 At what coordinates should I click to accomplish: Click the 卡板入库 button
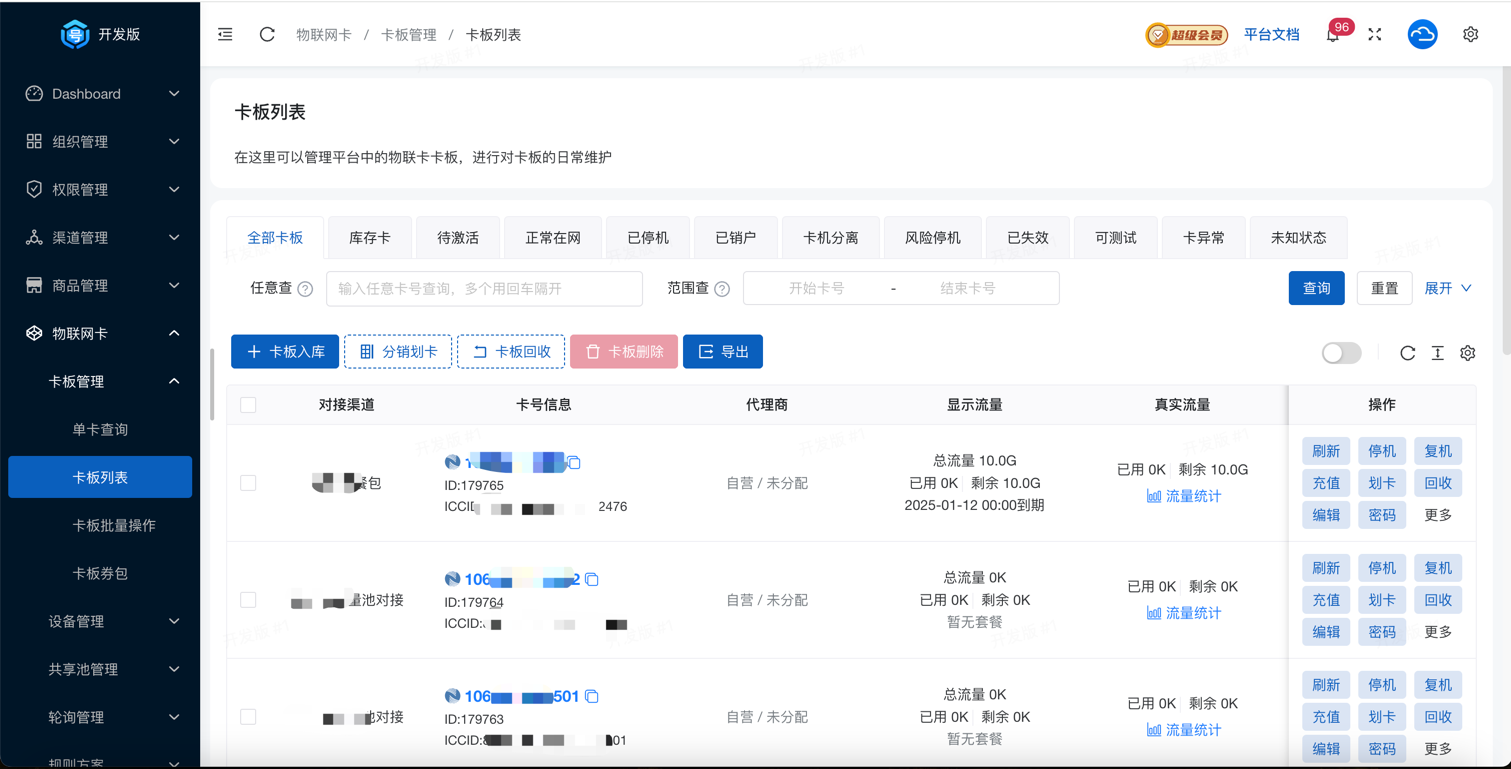pos(285,352)
